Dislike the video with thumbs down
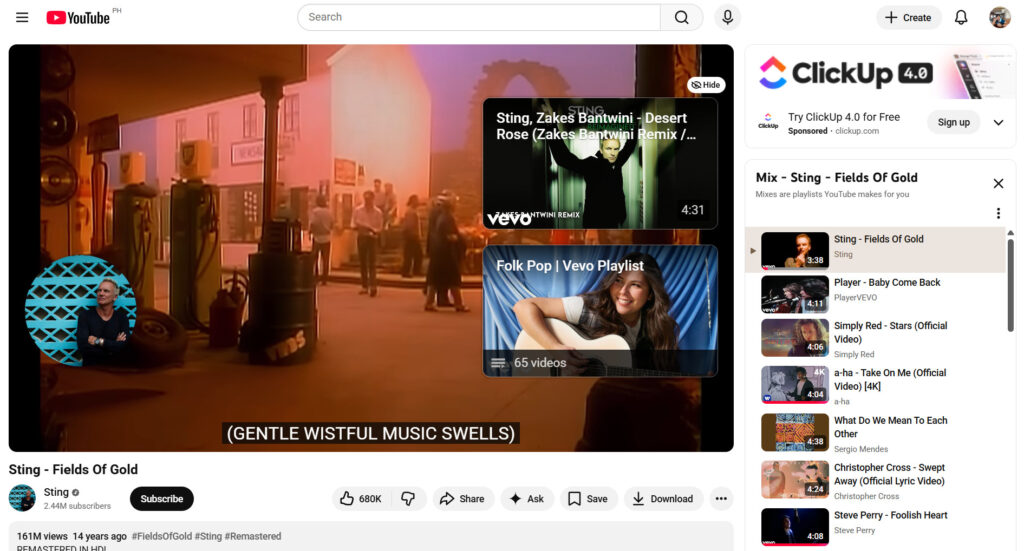 pyautogui.click(x=409, y=499)
